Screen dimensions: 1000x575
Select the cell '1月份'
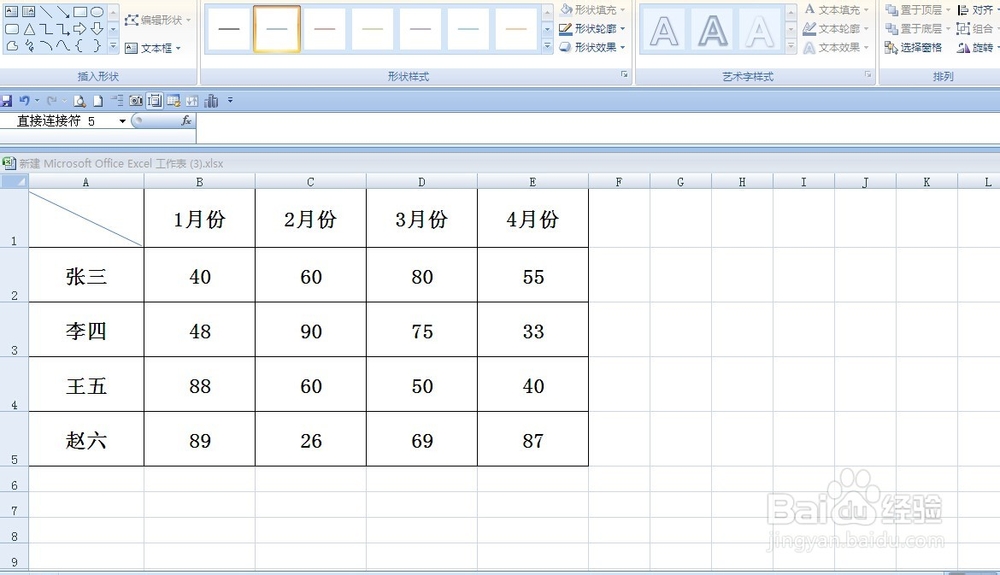200,219
